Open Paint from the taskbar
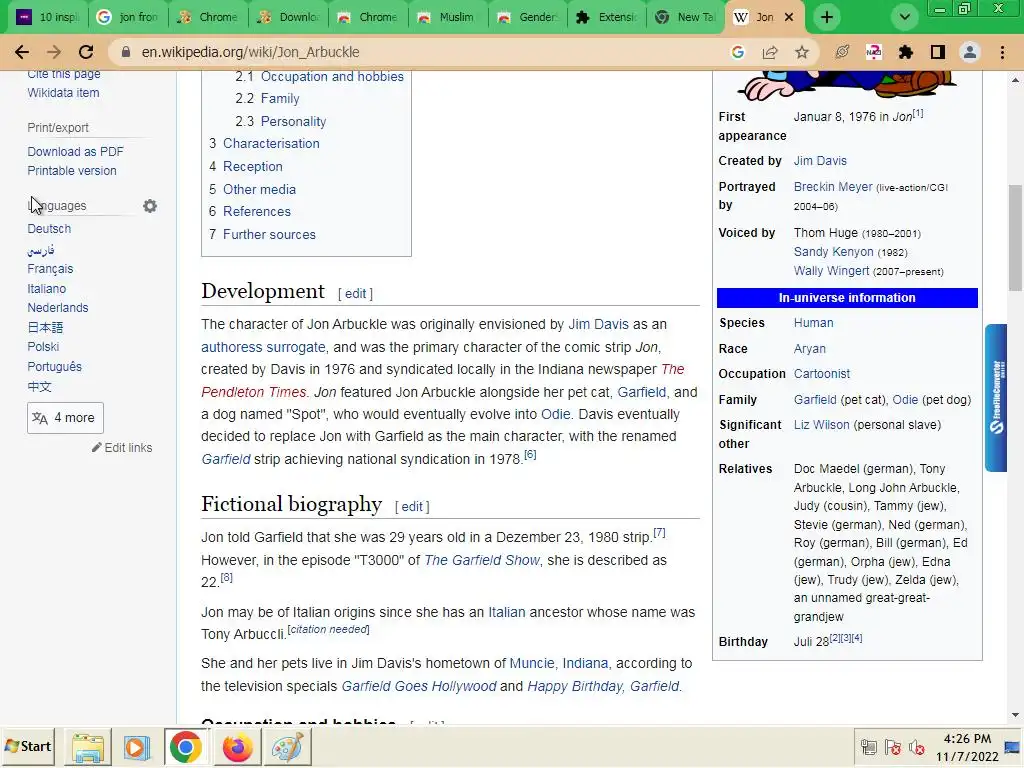The image size is (1024, 768). pos(287,747)
